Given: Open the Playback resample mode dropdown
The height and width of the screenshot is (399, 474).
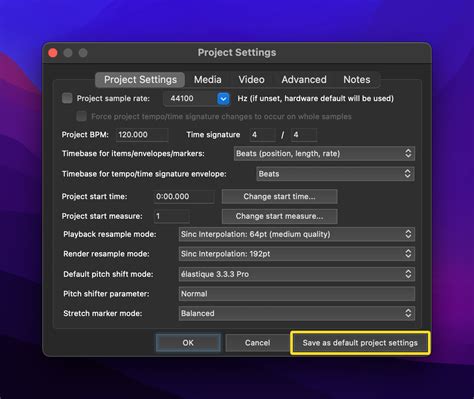Looking at the screenshot, I should pos(297,234).
